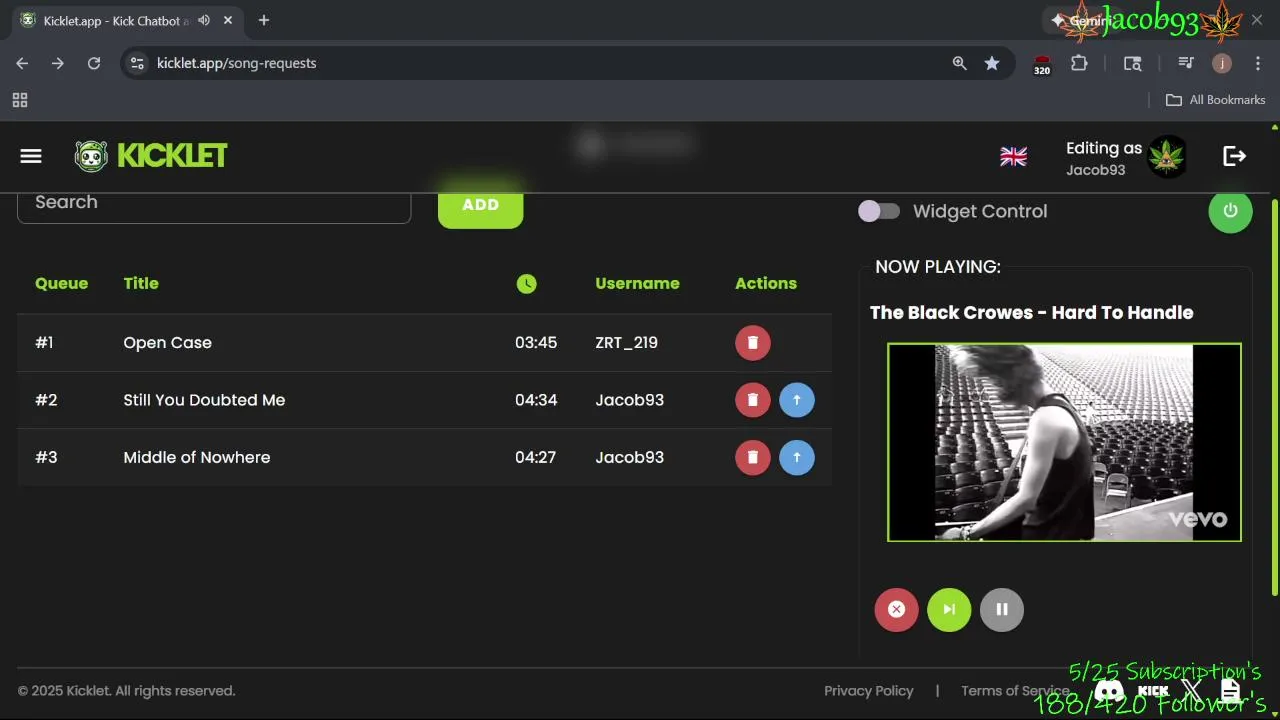This screenshot has height=720, width=1280.
Task: Log out with the exit icon
Action: [1234, 156]
